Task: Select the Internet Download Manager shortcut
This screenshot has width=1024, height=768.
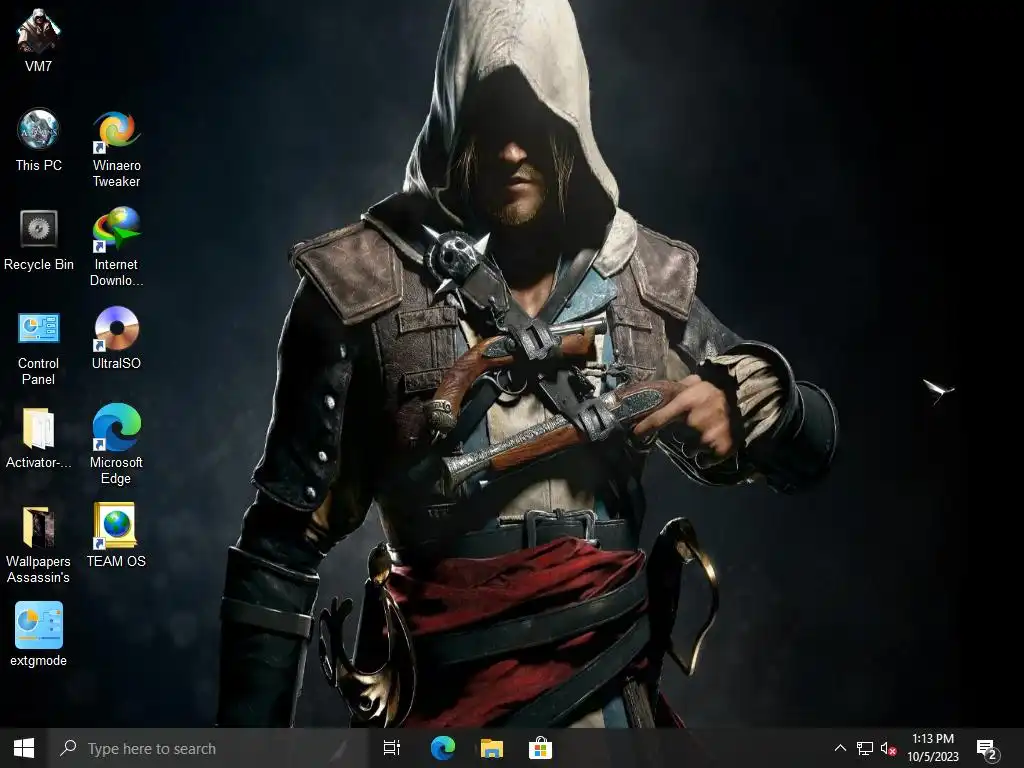Action: coord(116,247)
